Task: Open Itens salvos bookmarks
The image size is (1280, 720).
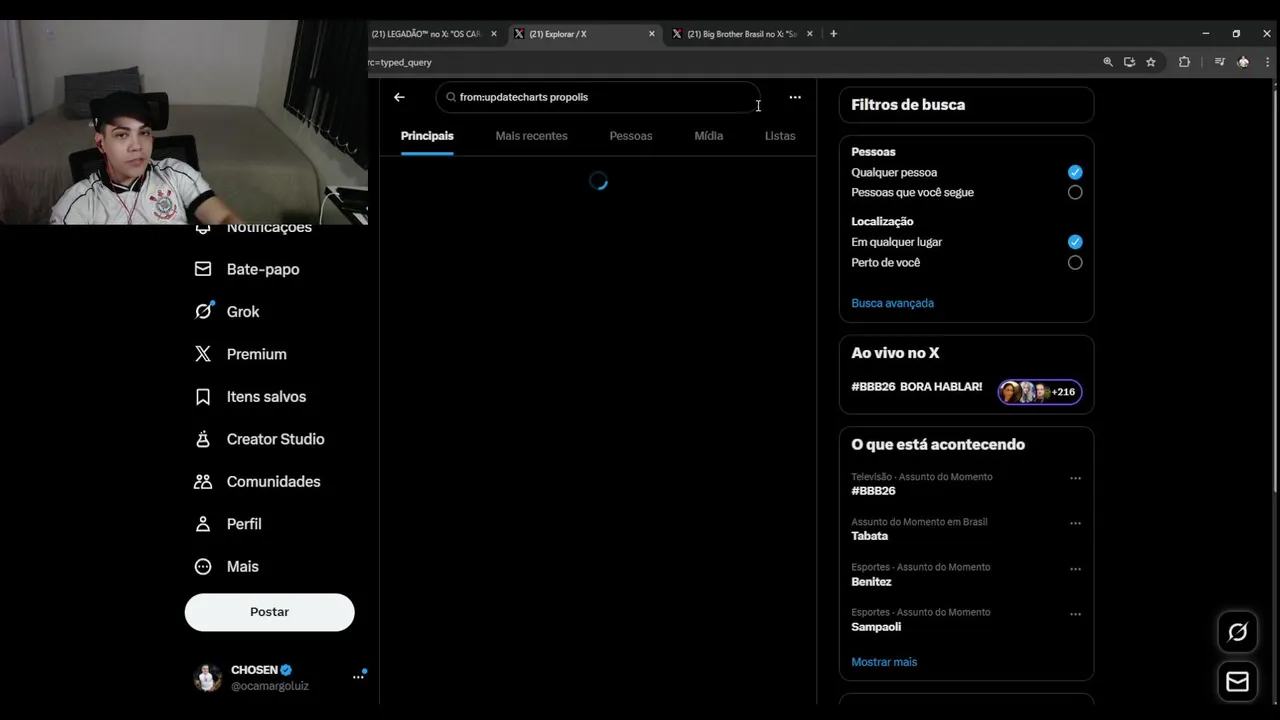Action: click(x=250, y=397)
